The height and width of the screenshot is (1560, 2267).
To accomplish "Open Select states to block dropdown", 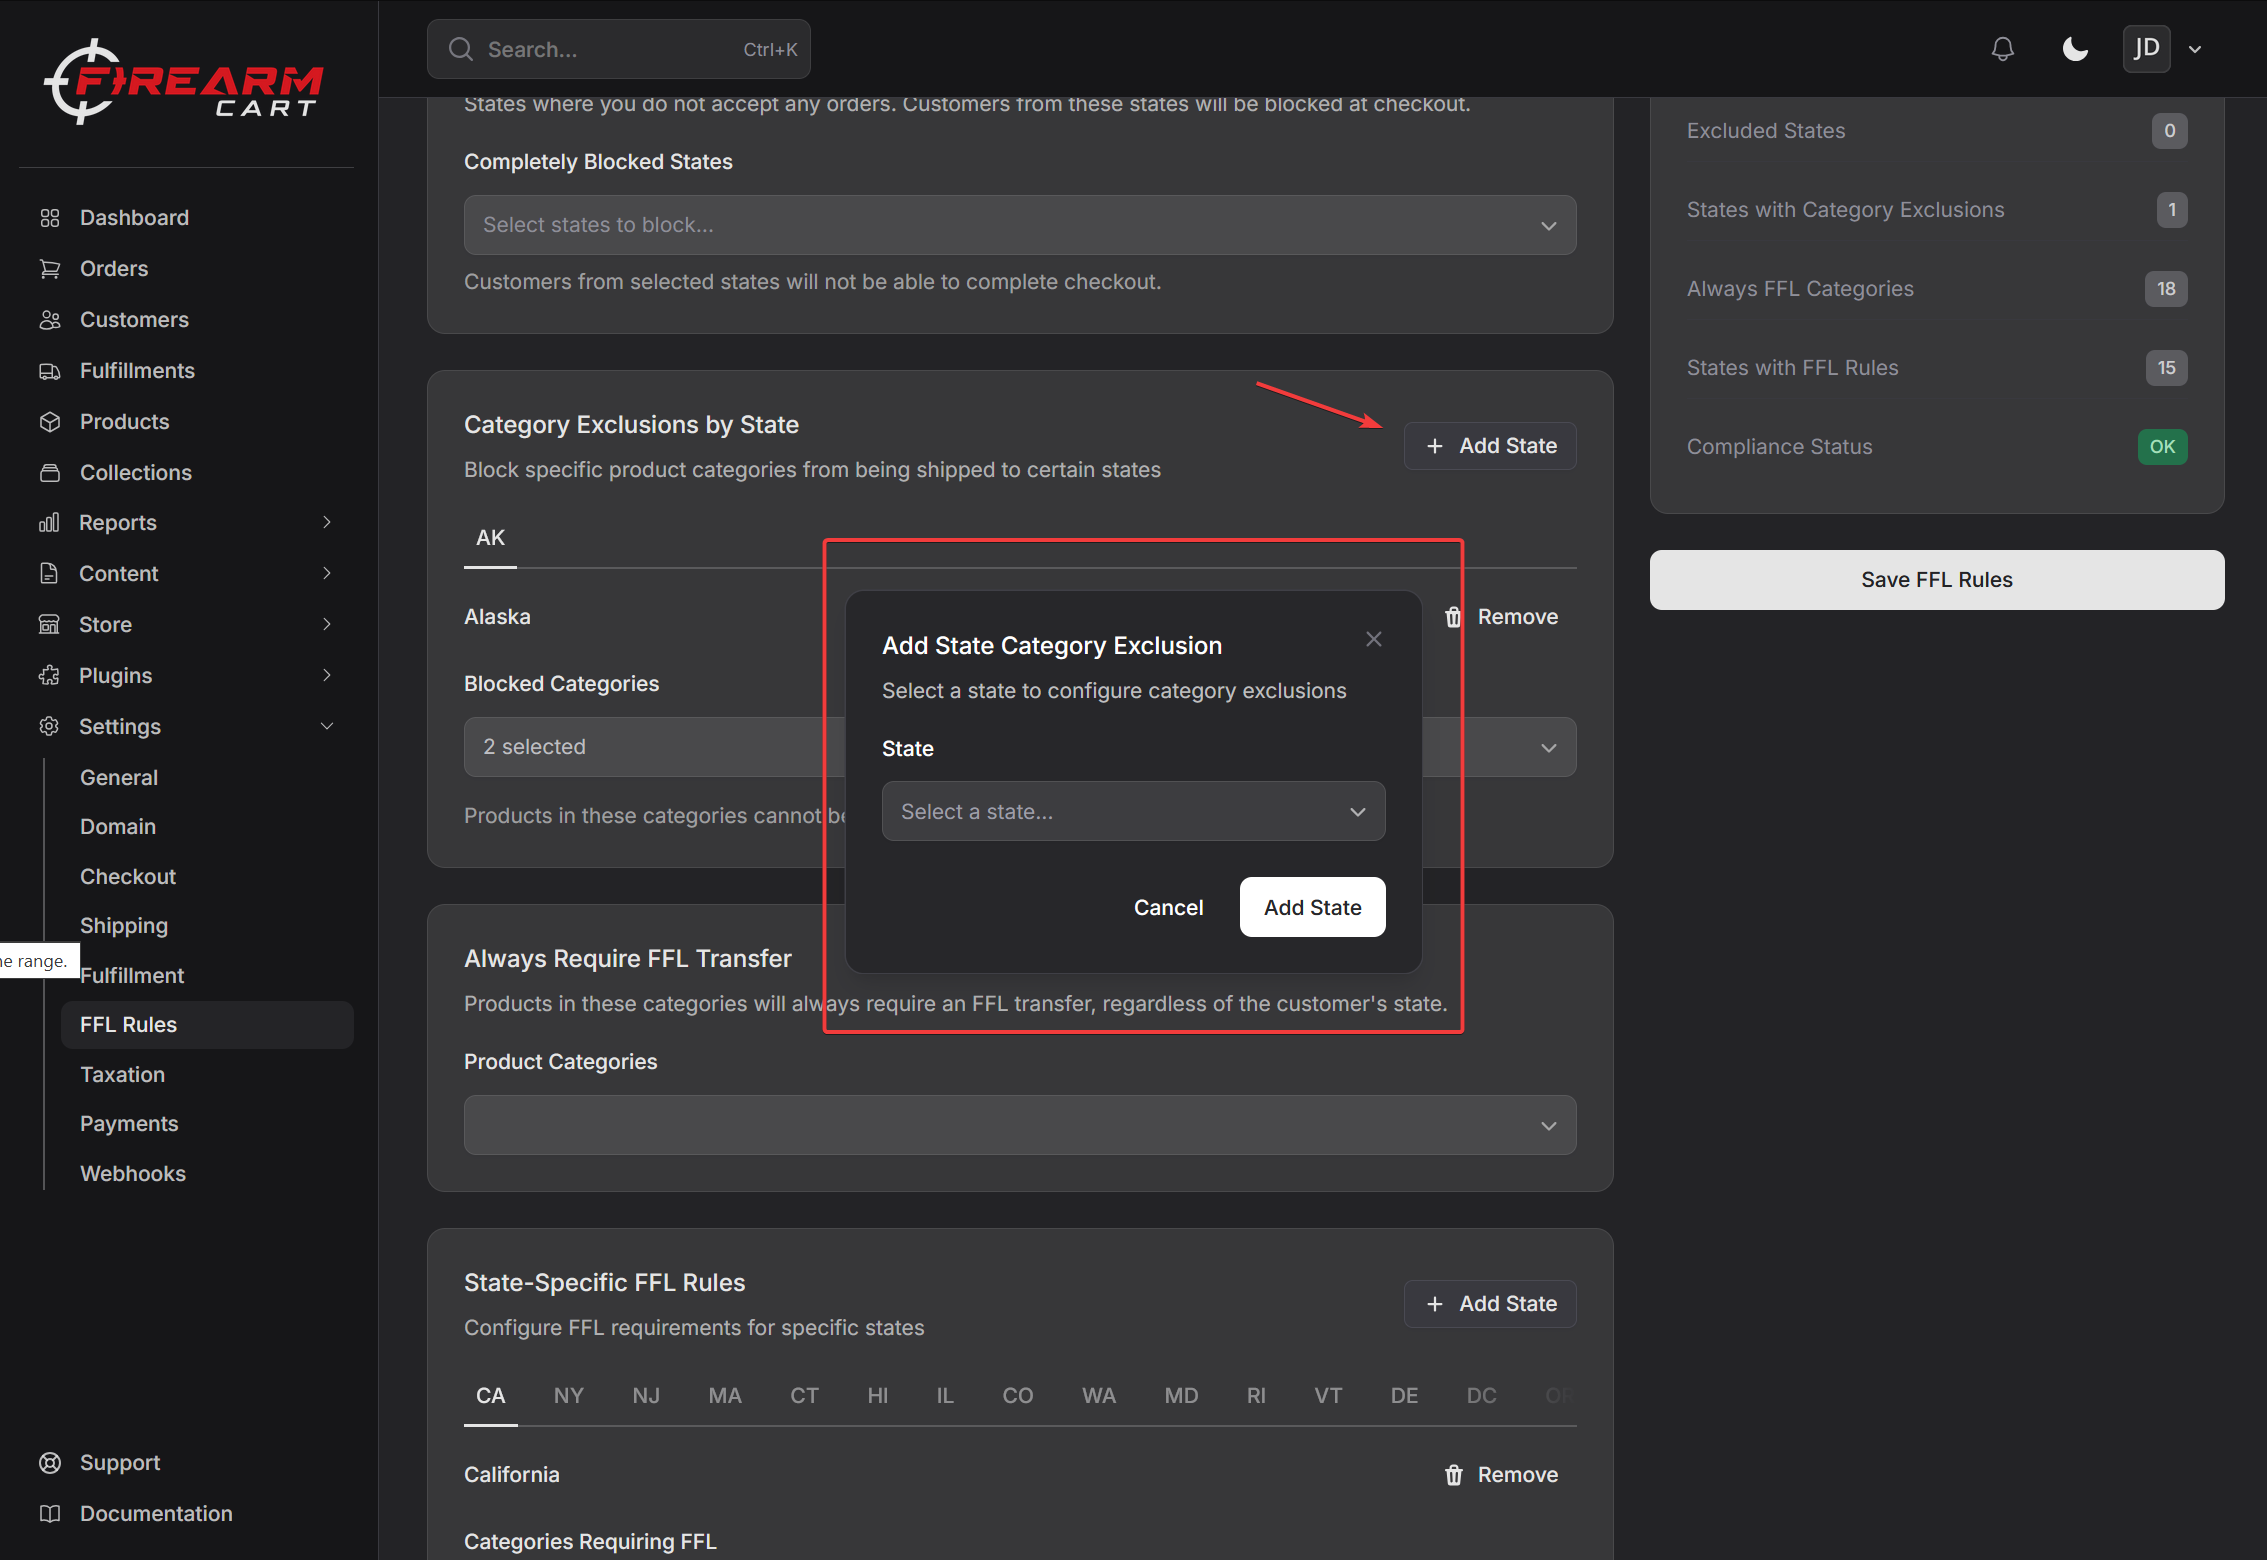I will coord(1020,225).
